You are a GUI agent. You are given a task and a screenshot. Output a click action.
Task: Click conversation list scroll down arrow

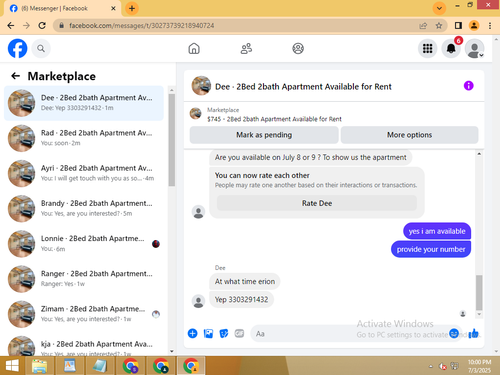coord(172,351)
